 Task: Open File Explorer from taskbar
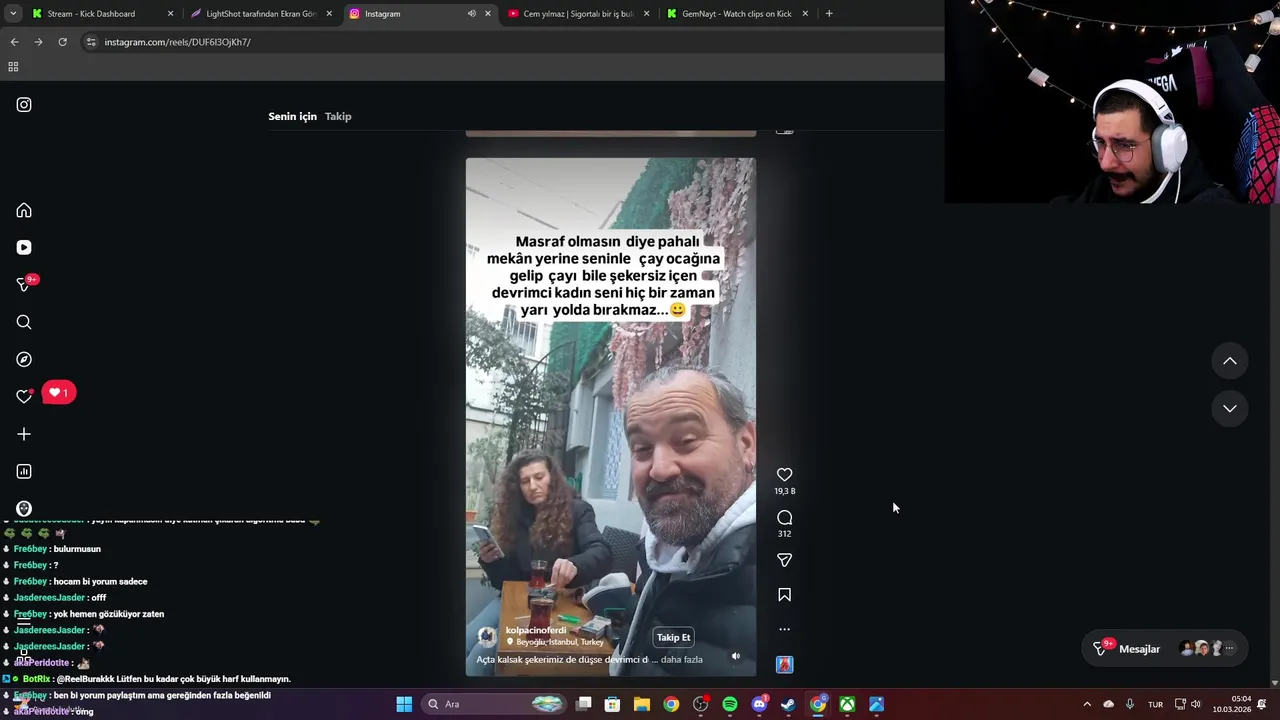click(642, 704)
